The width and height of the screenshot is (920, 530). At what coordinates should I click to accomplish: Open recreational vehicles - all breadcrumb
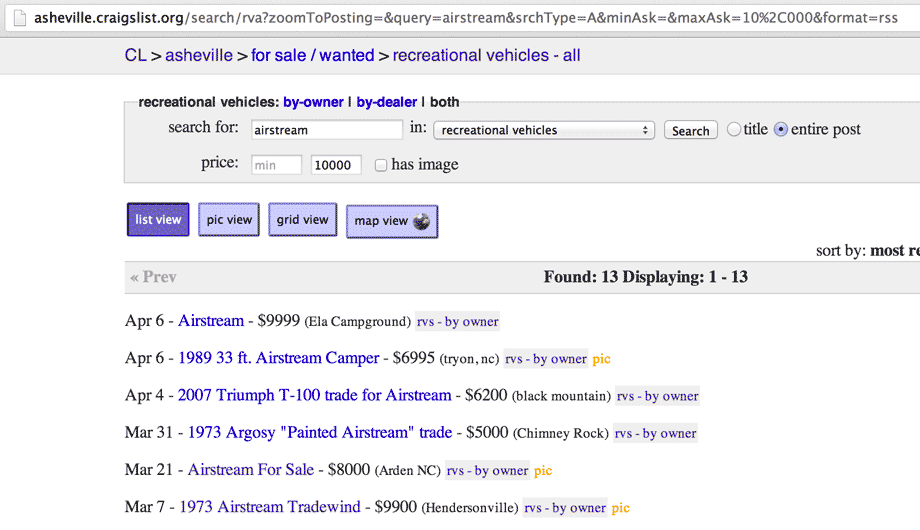[x=486, y=55]
